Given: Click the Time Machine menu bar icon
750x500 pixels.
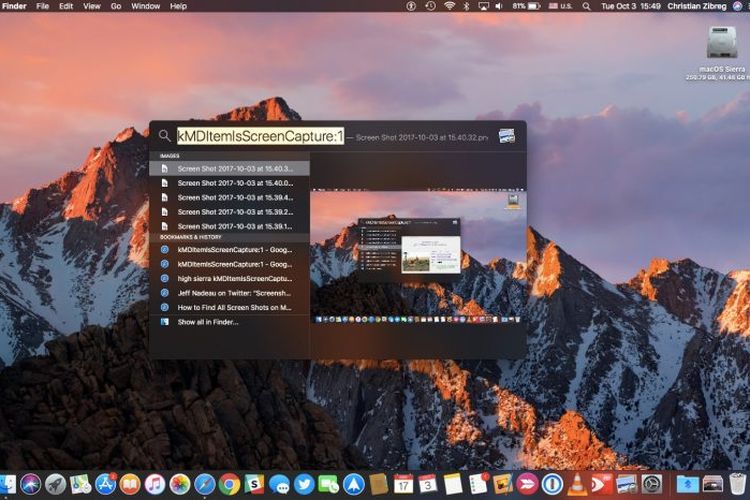Looking at the screenshot, I should click(430, 6).
